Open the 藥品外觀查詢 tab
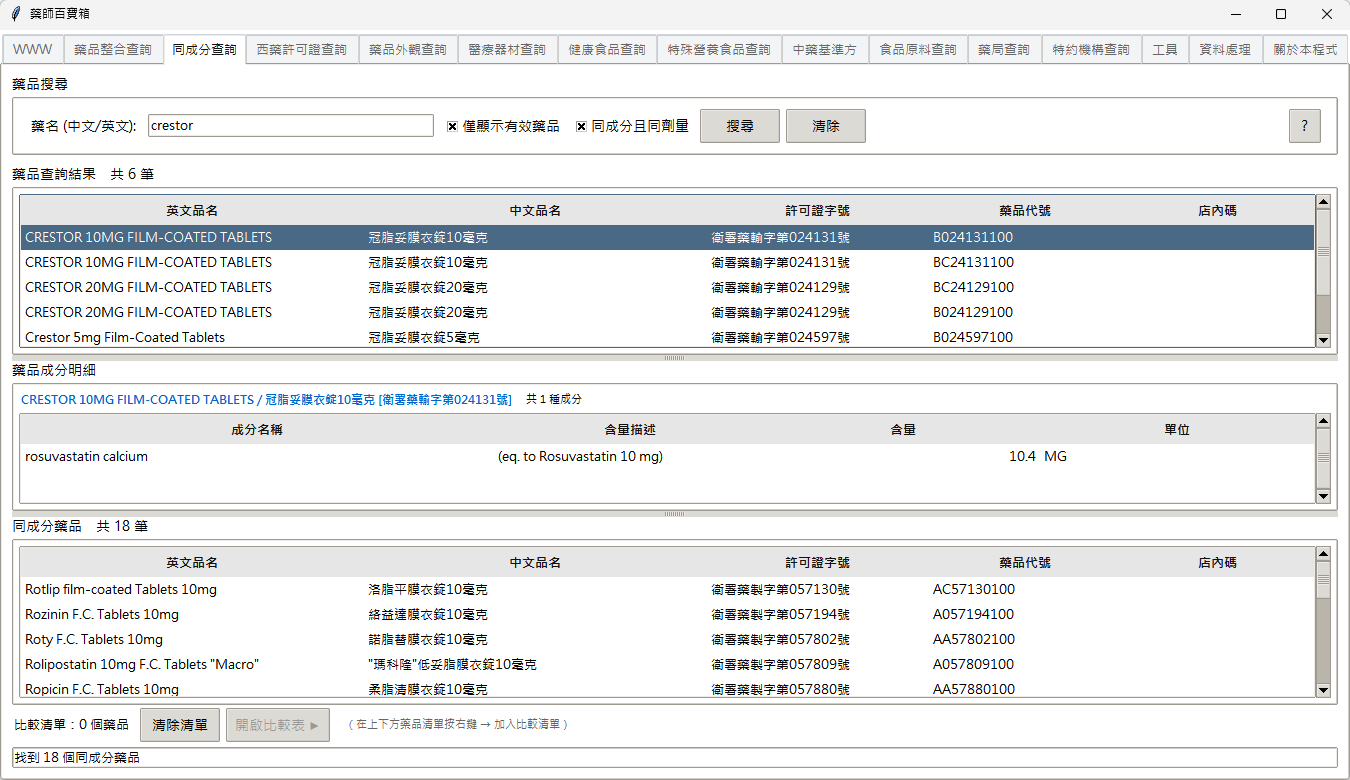The height and width of the screenshot is (780, 1350). [x=408, y=50]
